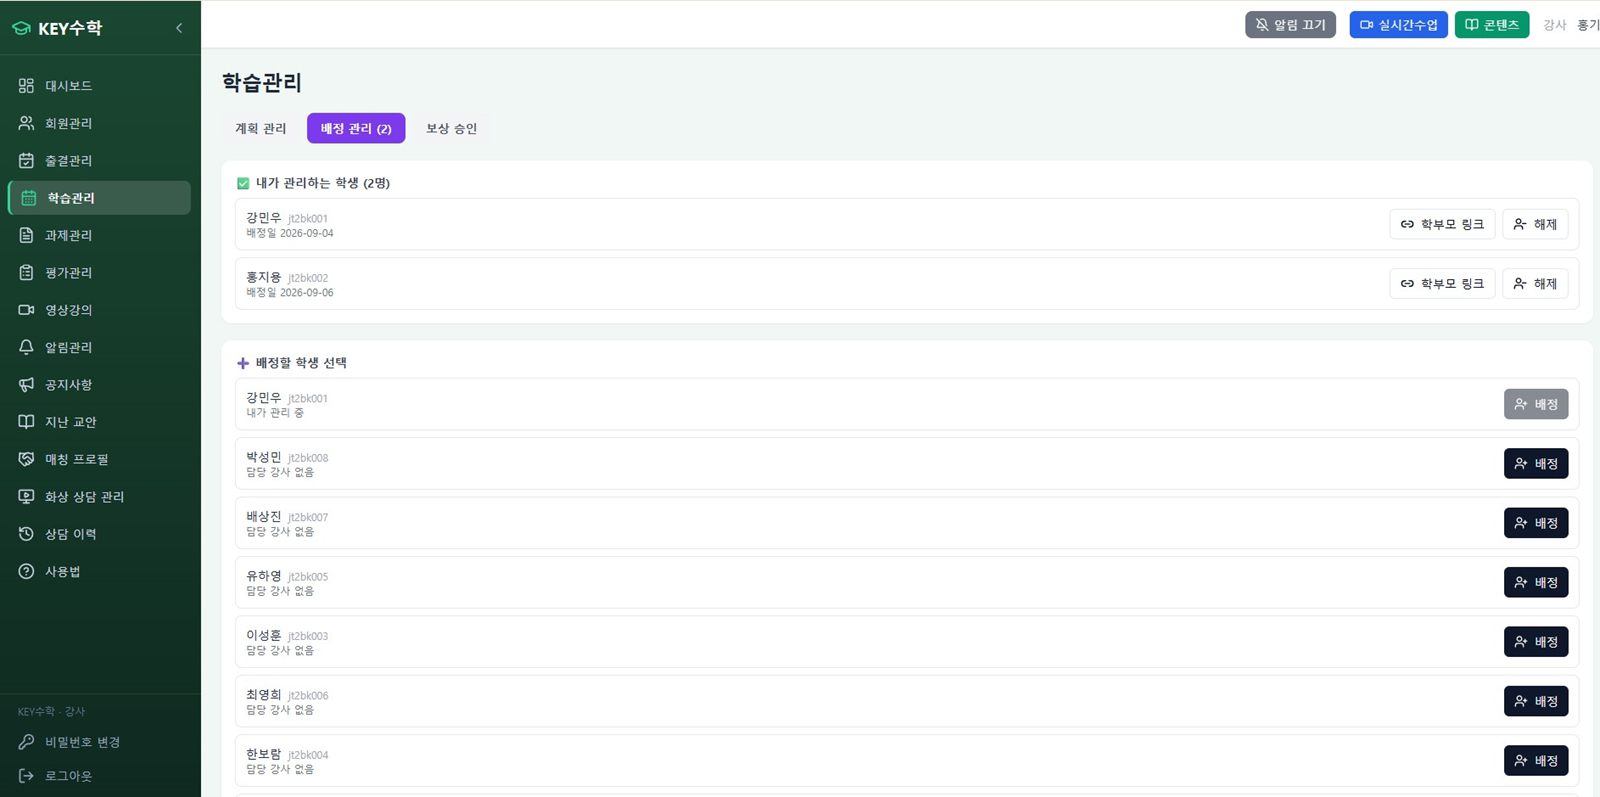Open the 보상 승인 tab
This screenshot has height=797, width=1600.
click(x=451, y=128)
